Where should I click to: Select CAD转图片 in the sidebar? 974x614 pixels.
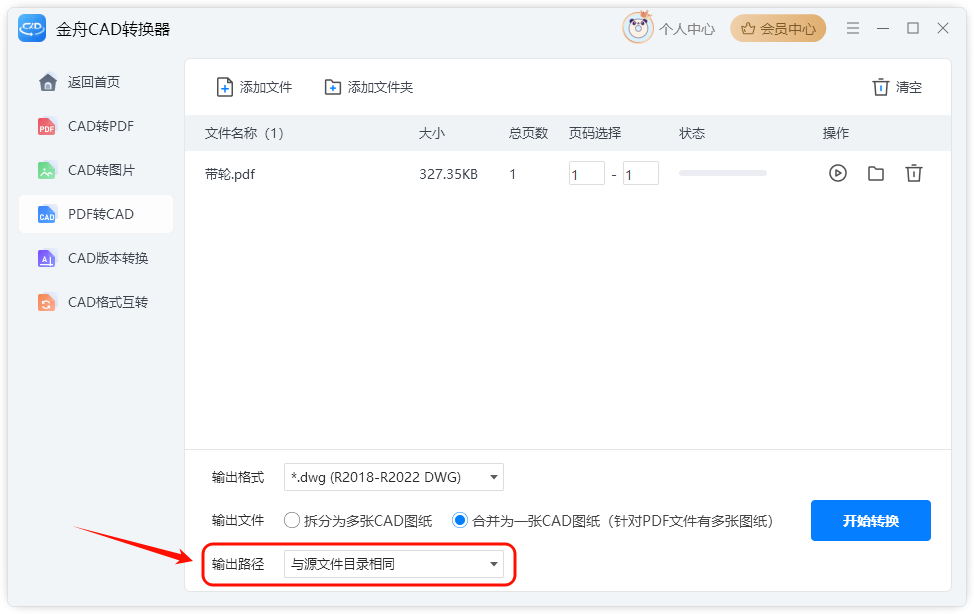click(x=96, y=170)
